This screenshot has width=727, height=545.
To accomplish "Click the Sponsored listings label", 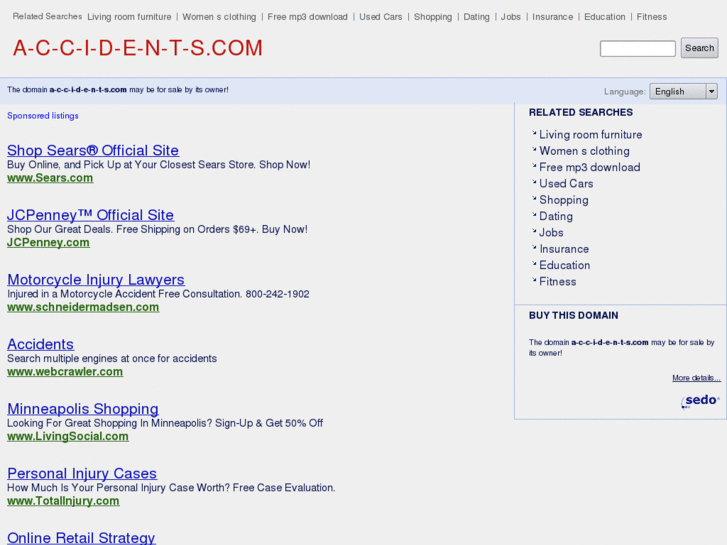I will (43, 115).
